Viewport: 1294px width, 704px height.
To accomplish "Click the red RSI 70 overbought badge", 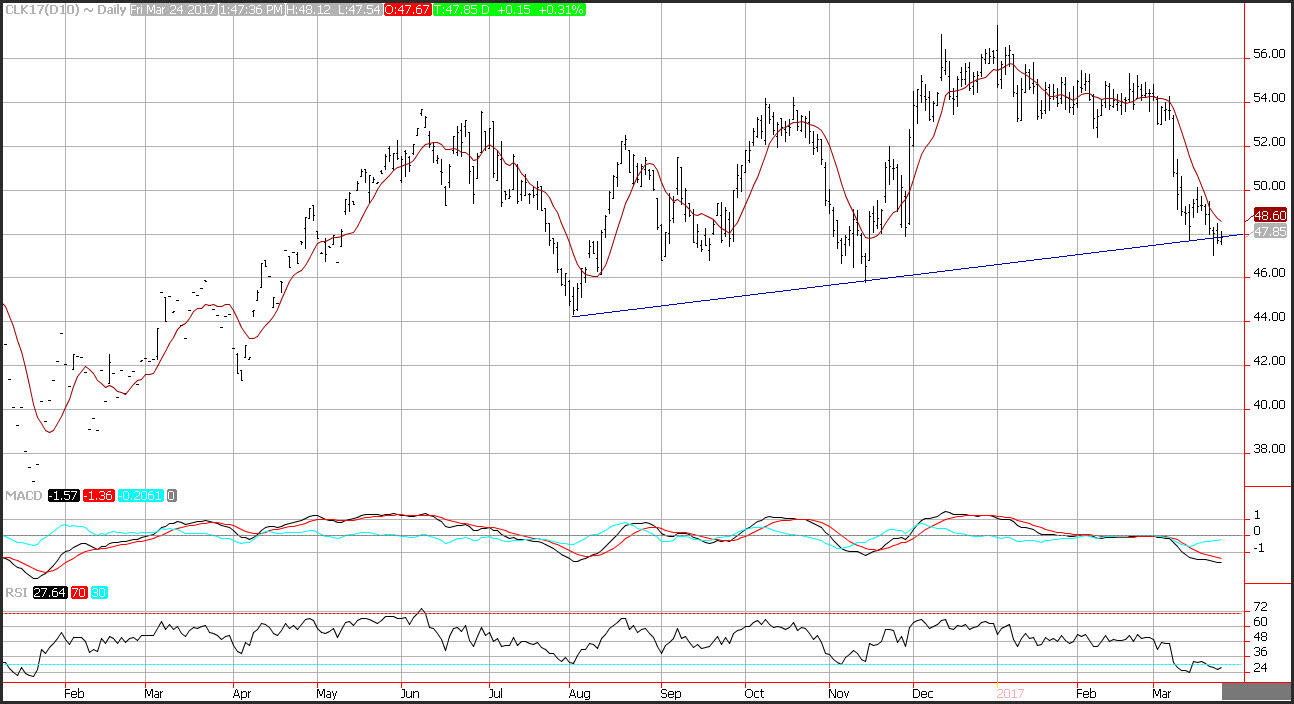I will click(x=78, y=593).
